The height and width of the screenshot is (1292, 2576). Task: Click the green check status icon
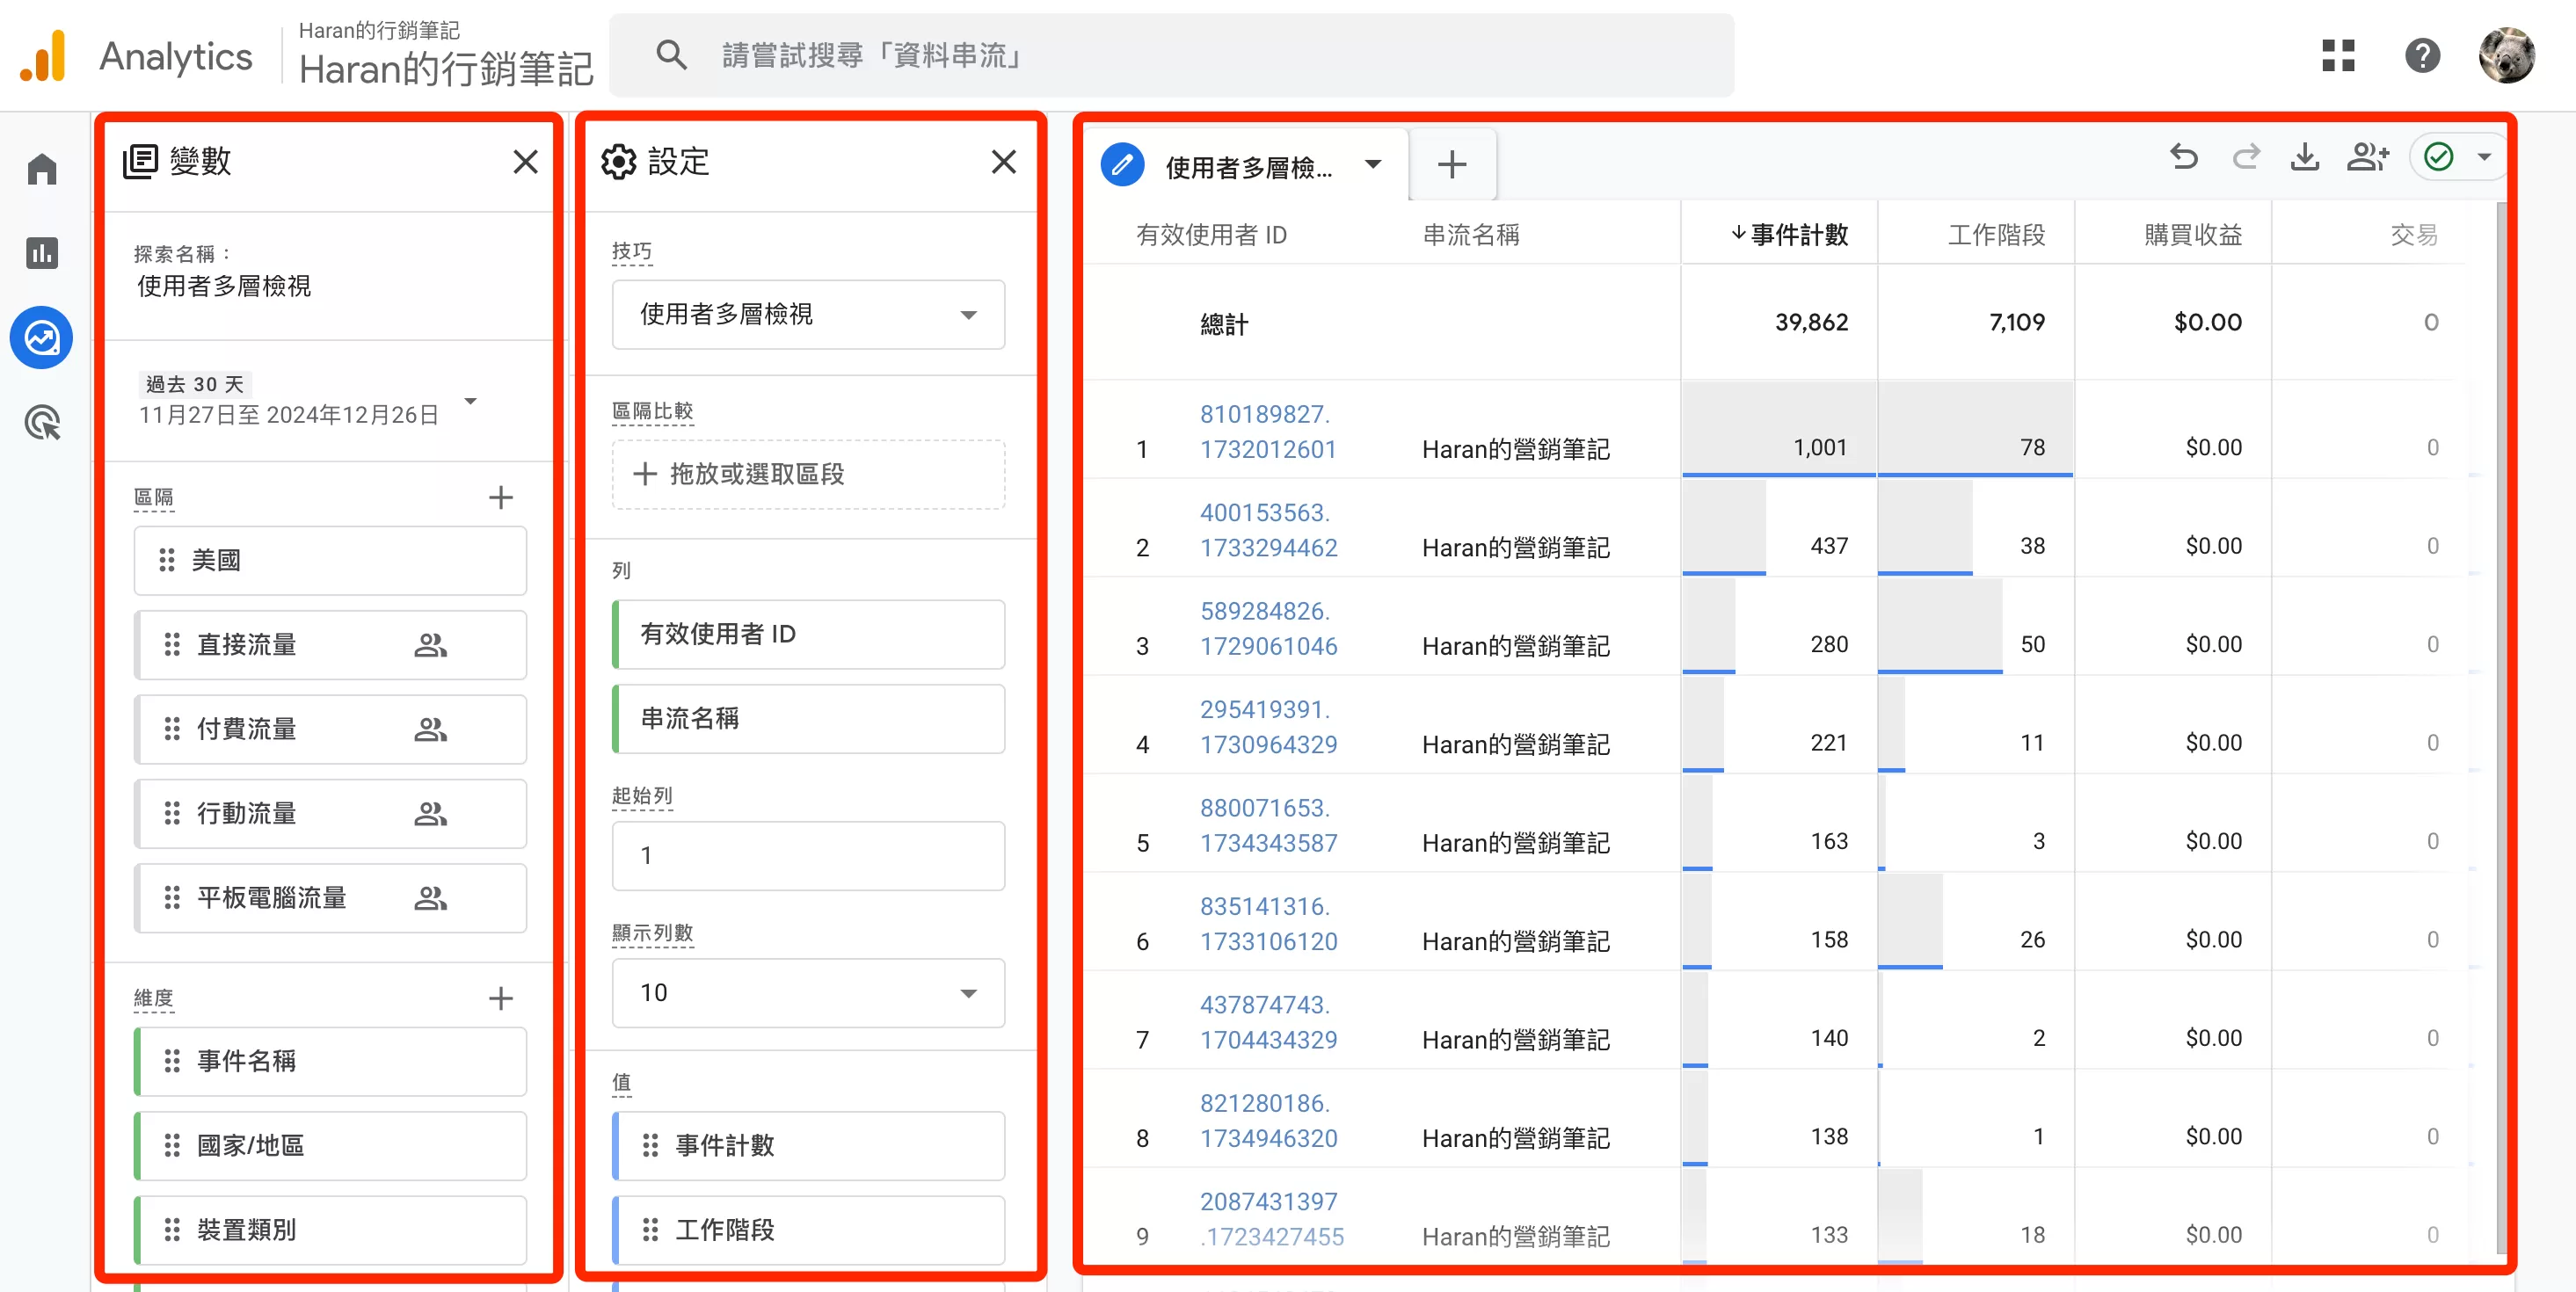(2439, 157)
